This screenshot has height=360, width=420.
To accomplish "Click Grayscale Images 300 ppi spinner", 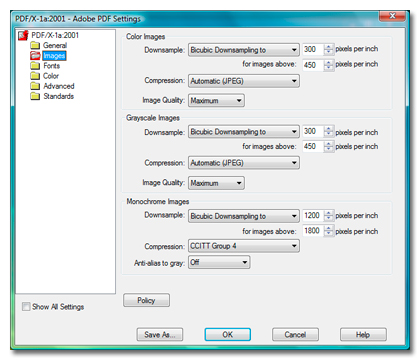I will (328, 131).
